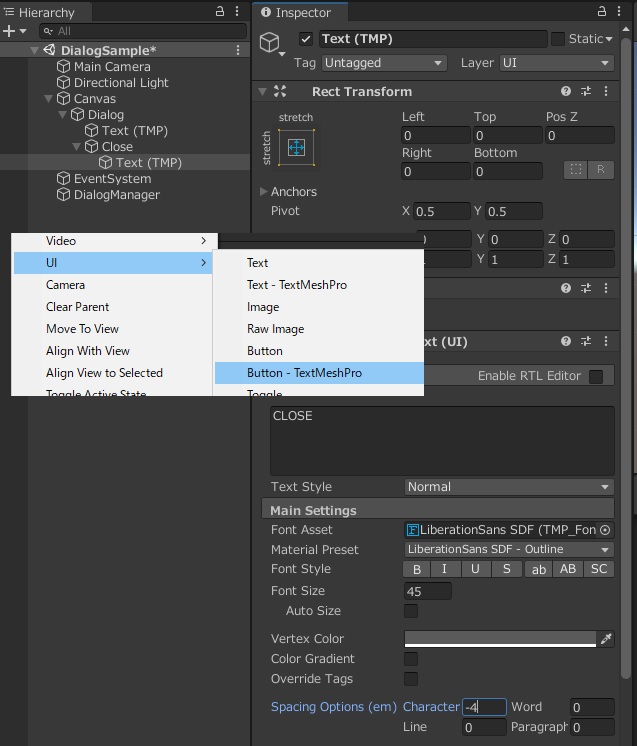Toggle Italic font style

click(445, 569)
